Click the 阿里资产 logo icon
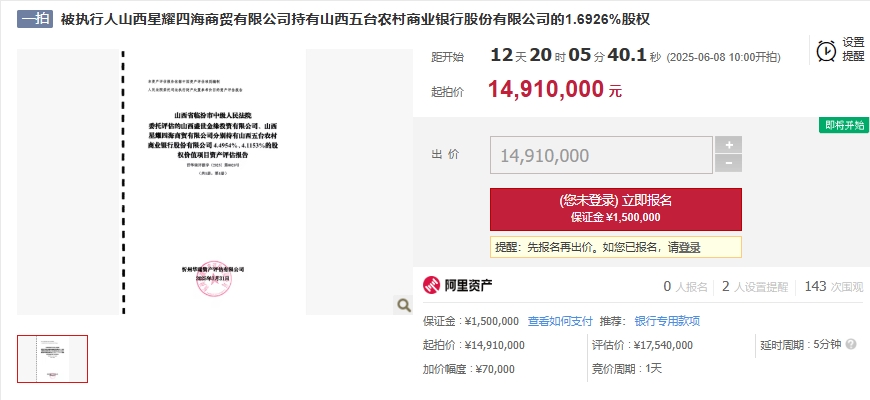Image resolution: width=870 pixels, height=400 pixels. coord(431,286)
